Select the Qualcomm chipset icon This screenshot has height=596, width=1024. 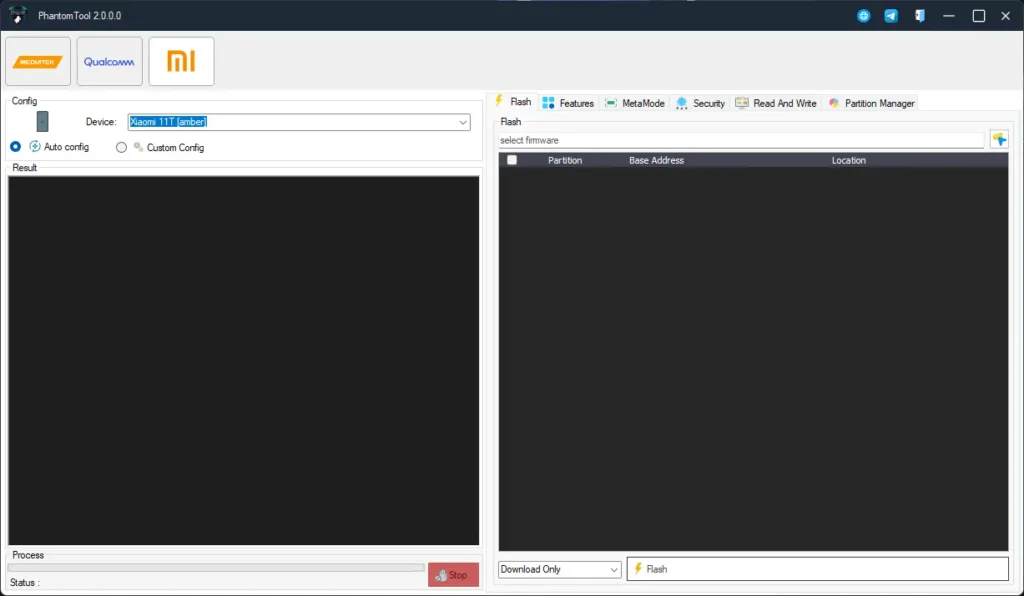point(109,62)
